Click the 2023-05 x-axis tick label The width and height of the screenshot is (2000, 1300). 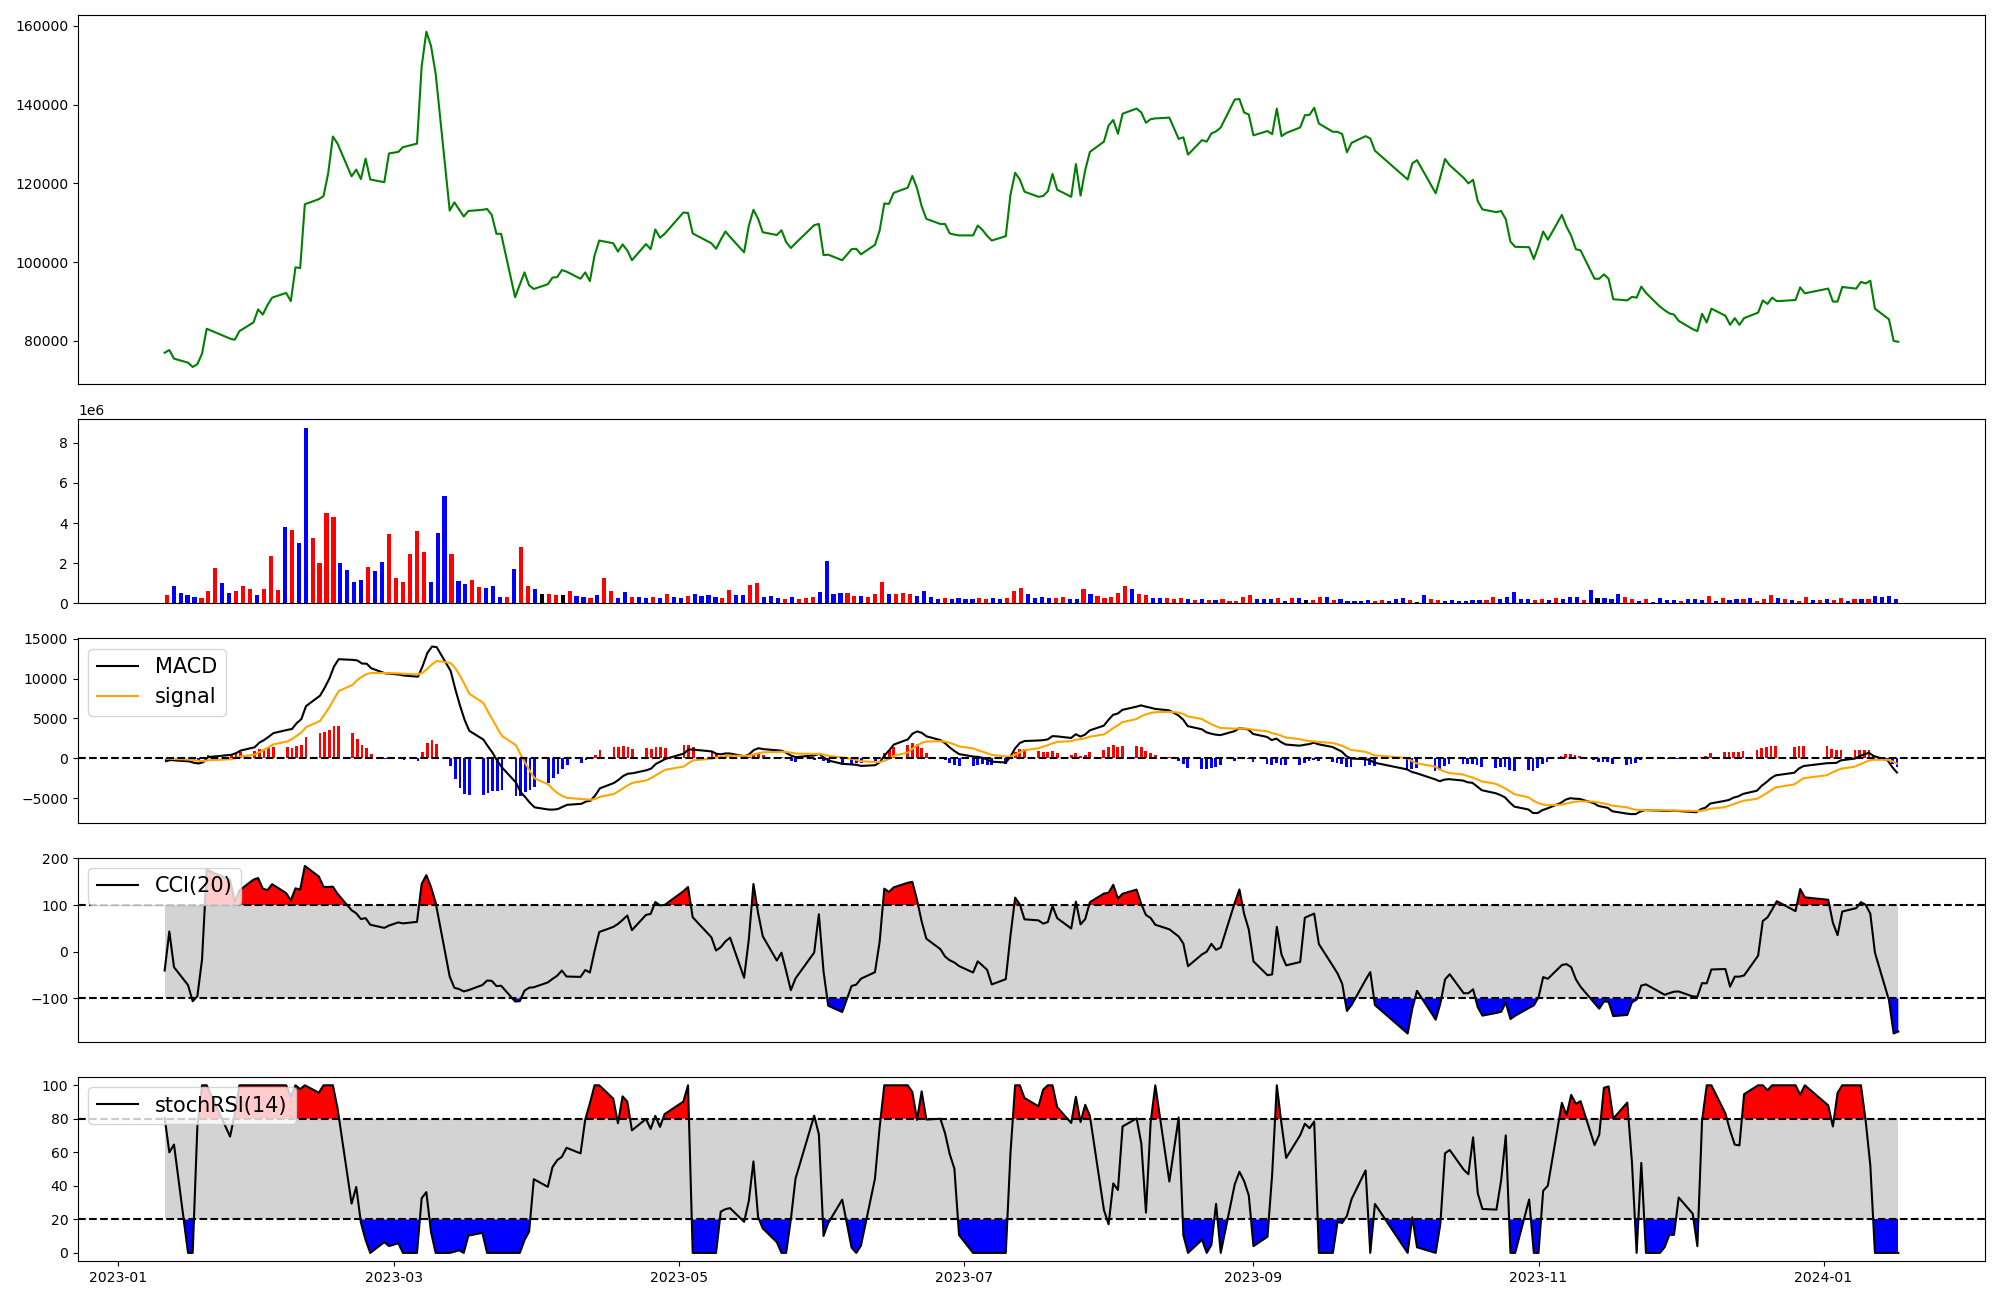tap(679, 1277)
